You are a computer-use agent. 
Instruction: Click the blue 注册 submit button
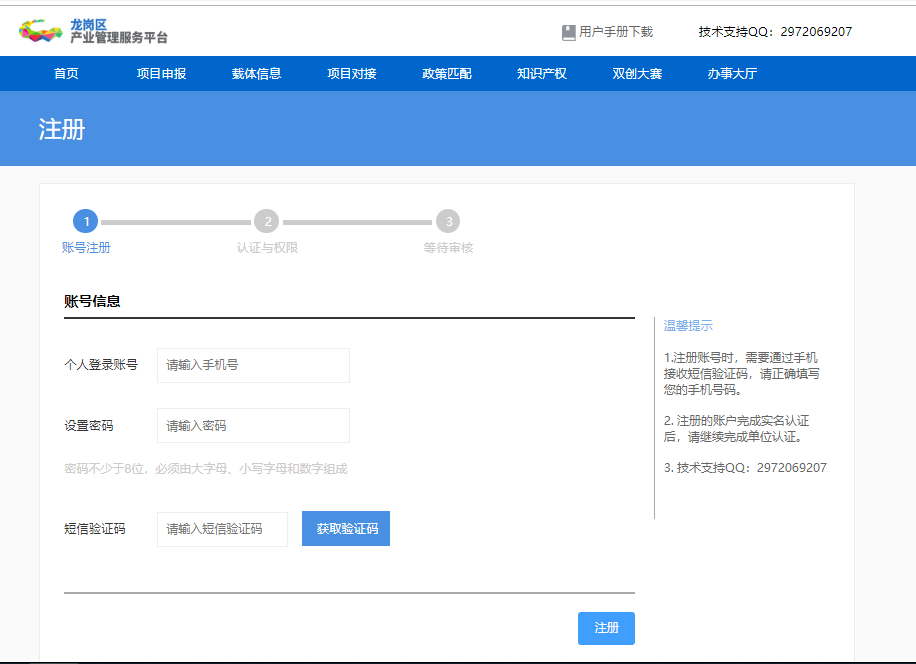(606, 628)
